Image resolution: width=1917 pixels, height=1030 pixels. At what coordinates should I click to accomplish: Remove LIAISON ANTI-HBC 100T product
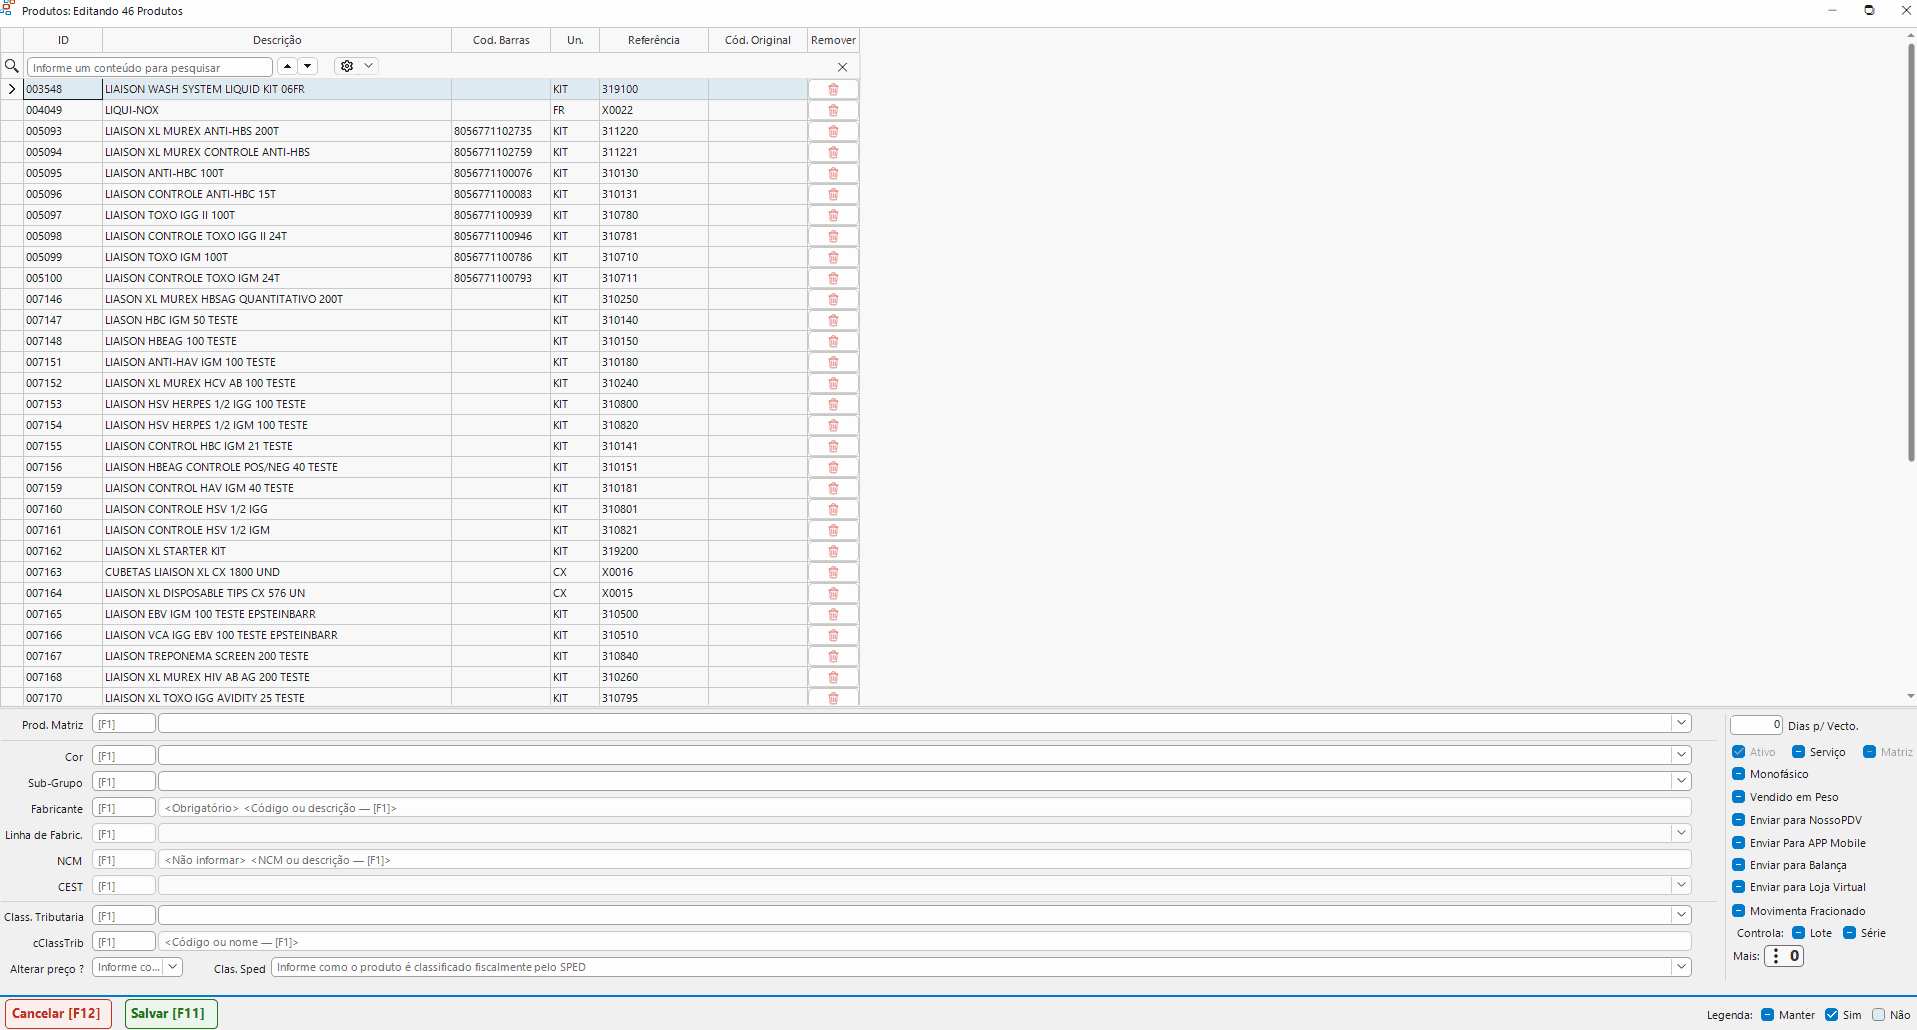click(x=833, y=173)
